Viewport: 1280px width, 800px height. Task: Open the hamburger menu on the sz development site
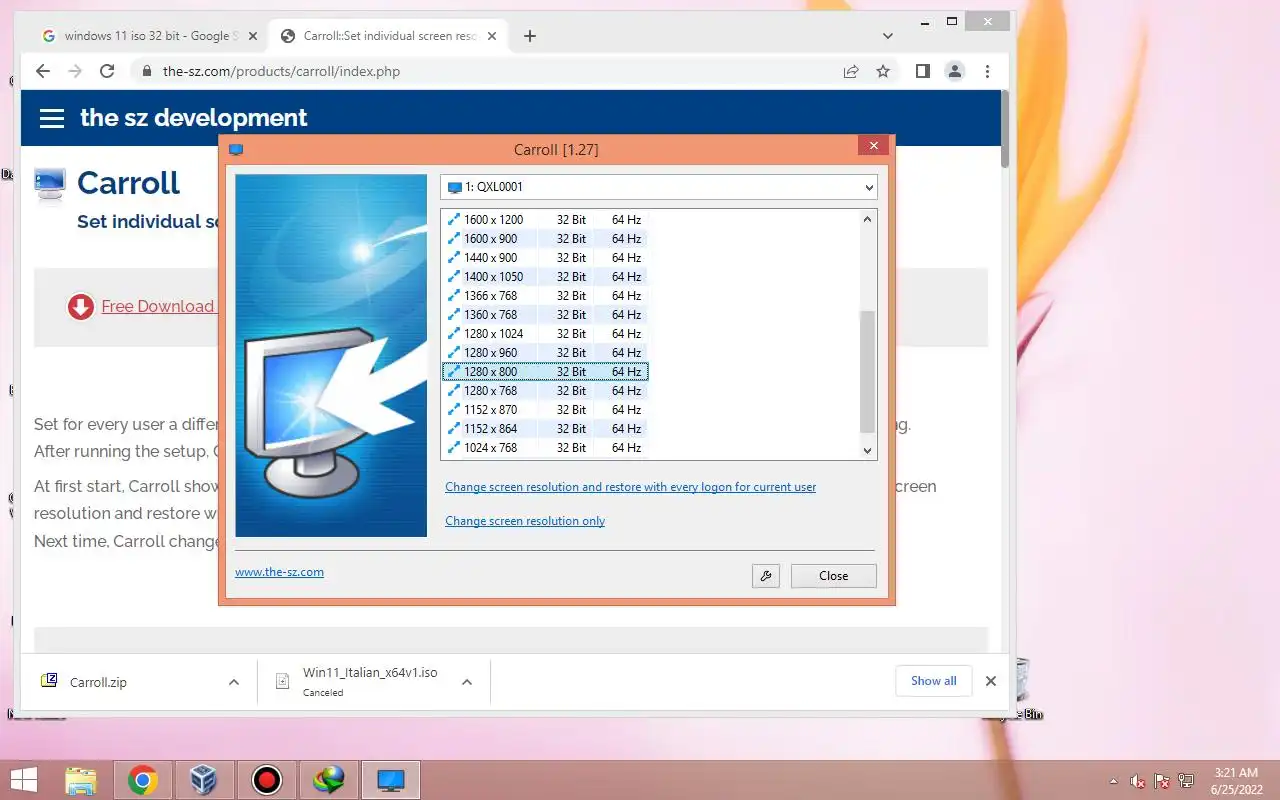pos(52,119)
